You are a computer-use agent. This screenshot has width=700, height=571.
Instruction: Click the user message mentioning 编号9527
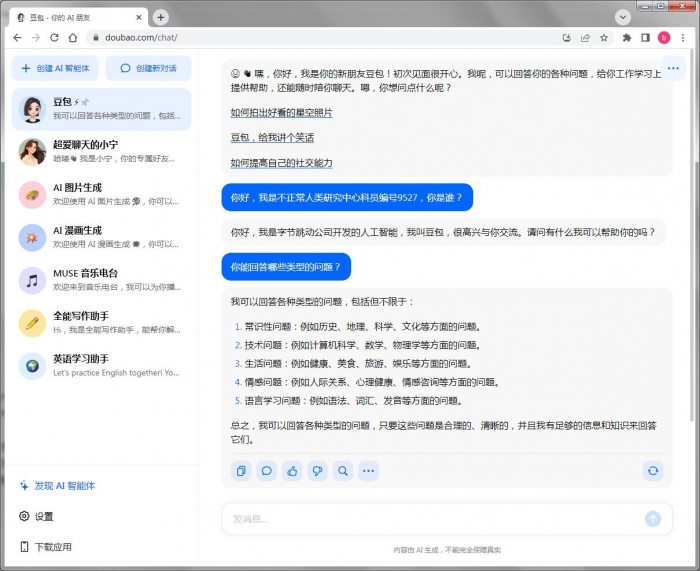click(347, 197)
